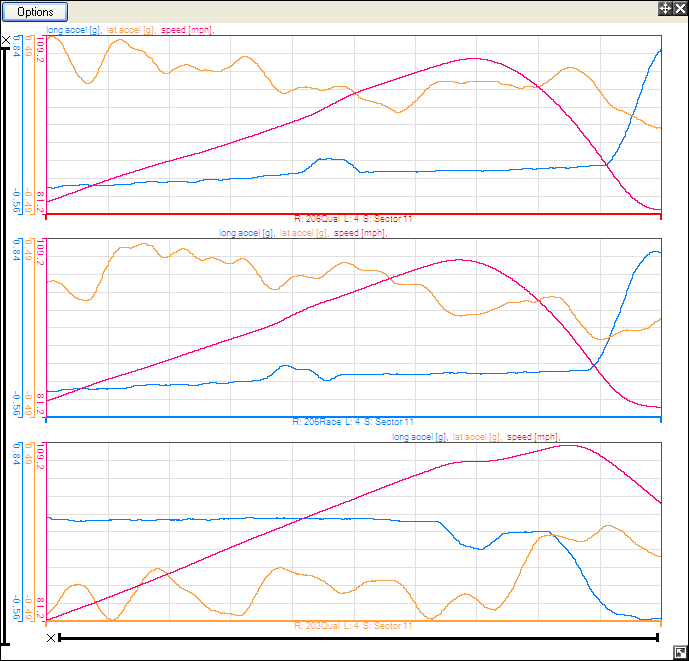Close the chart panel with the X icon
The height and width of the screenshot is (661, 689).
(x=678, y=8)
